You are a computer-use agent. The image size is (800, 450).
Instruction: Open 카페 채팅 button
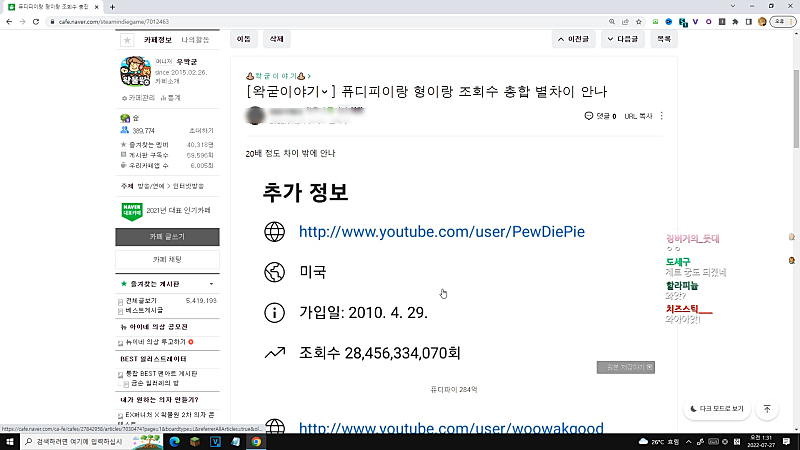(x=167, y=259)
